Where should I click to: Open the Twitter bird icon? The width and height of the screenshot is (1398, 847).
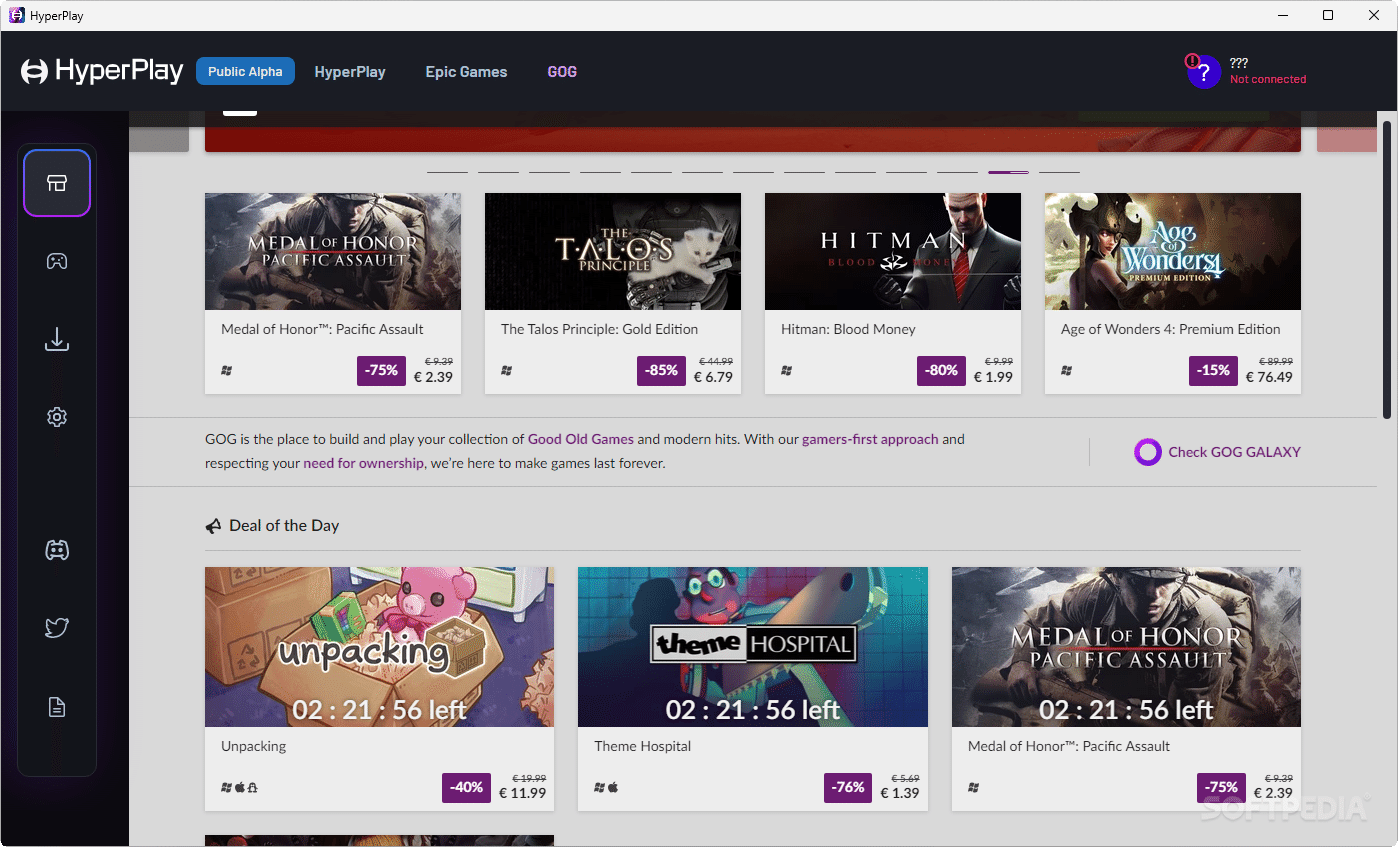coord(57,628)
